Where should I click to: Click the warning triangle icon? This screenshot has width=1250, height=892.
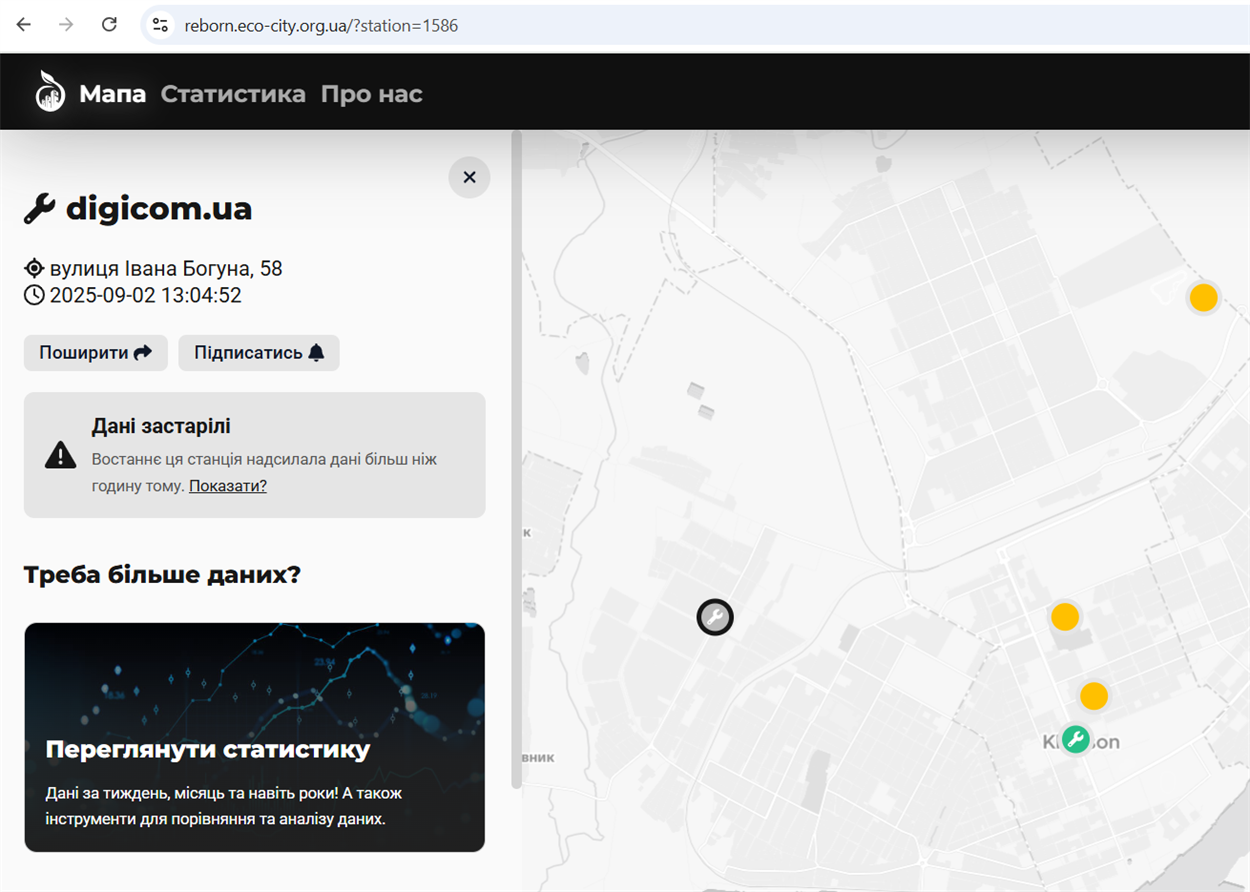(x=61, y=455)
